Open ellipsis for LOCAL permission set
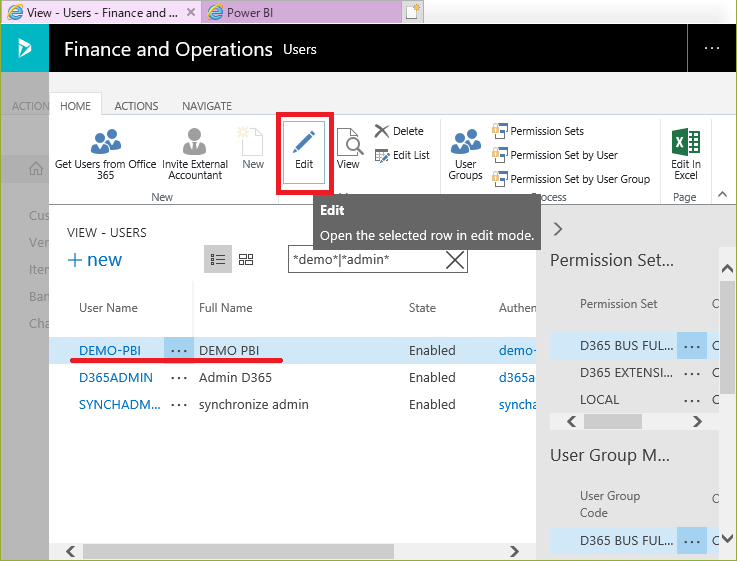 [x=692, y=400]
